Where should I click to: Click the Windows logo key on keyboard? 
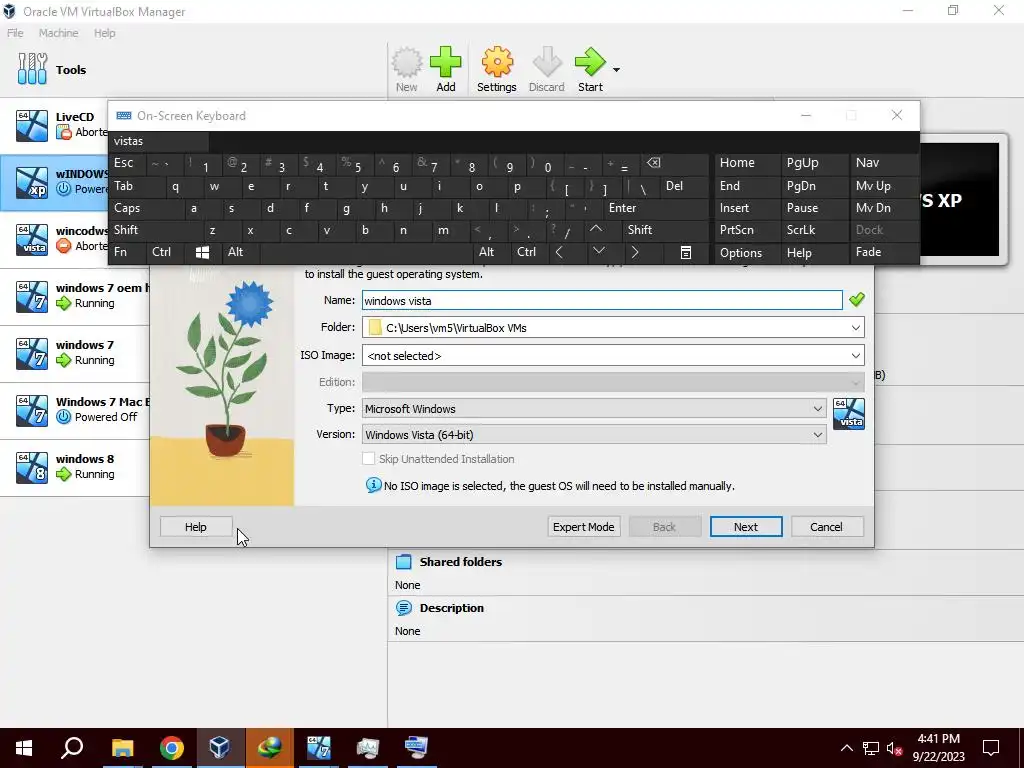[x=202, y=253]
